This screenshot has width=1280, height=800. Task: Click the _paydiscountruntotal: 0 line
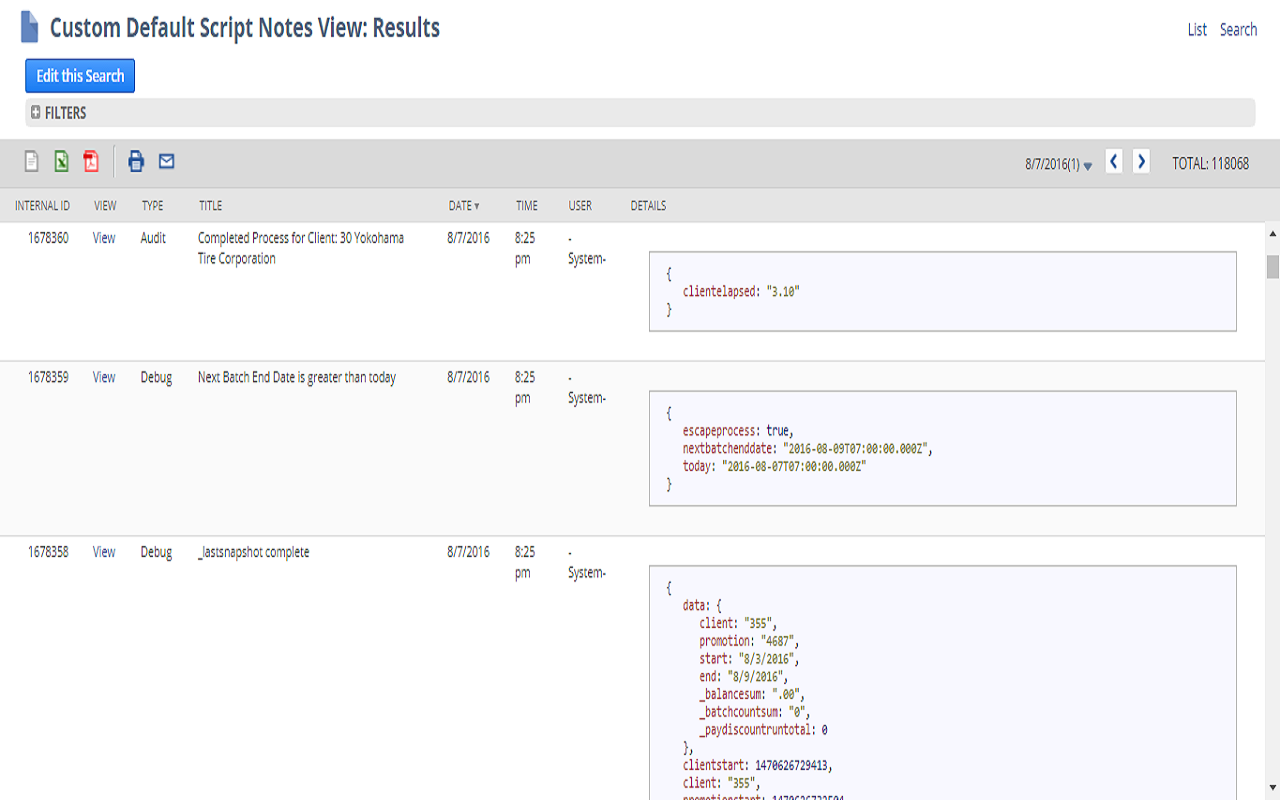[x=763, y=730]
